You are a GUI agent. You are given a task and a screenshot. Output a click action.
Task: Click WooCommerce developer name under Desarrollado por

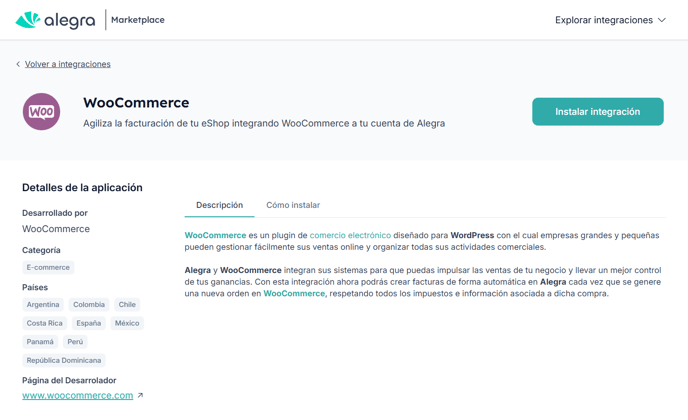coord(56,229)
